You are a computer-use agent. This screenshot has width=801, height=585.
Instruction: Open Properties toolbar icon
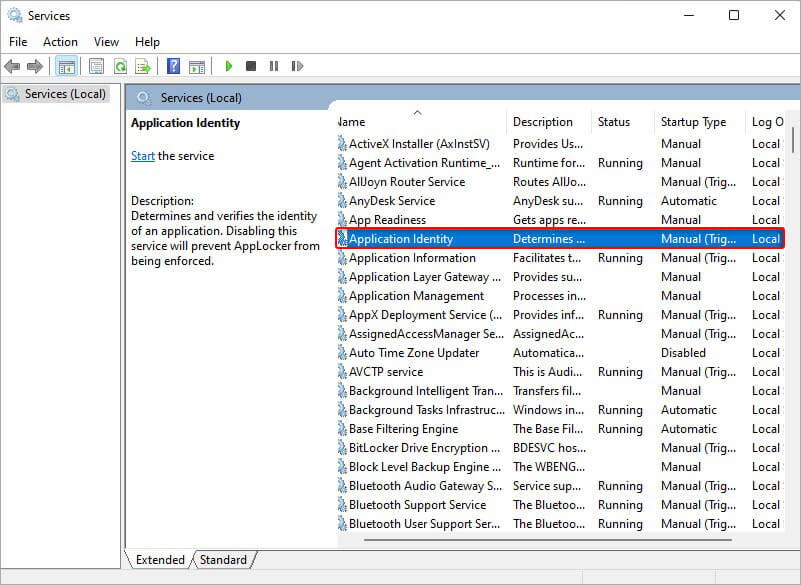point(96,66)
